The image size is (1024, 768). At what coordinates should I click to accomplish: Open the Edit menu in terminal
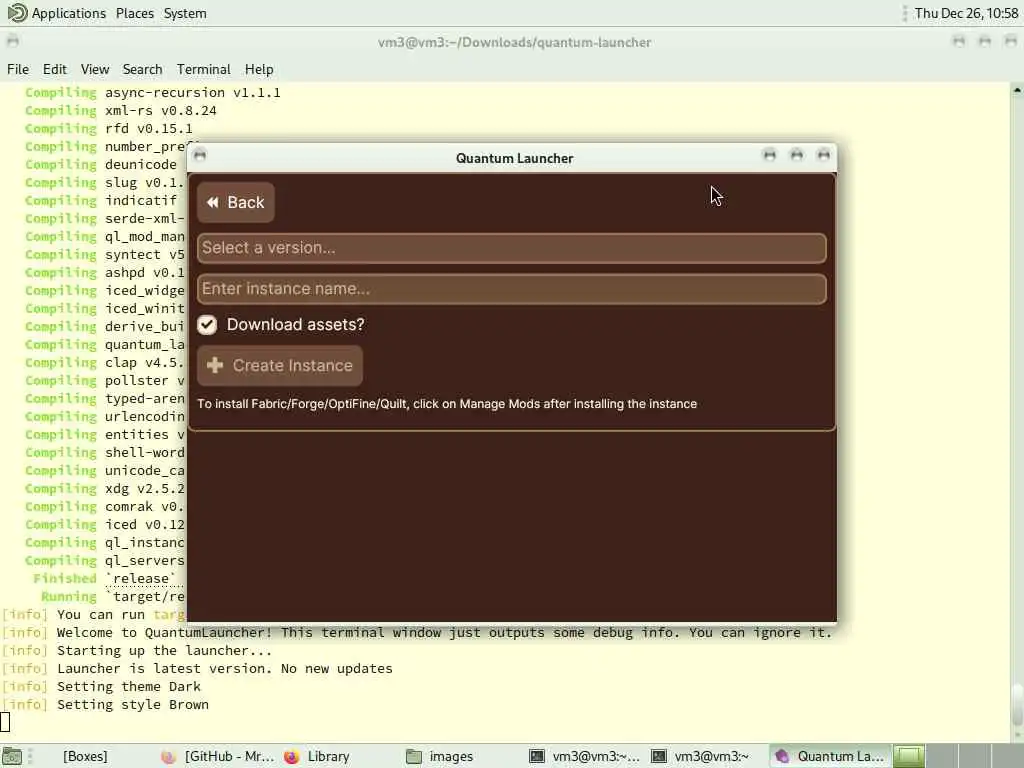pyautogui.click(x=55, y=69)
